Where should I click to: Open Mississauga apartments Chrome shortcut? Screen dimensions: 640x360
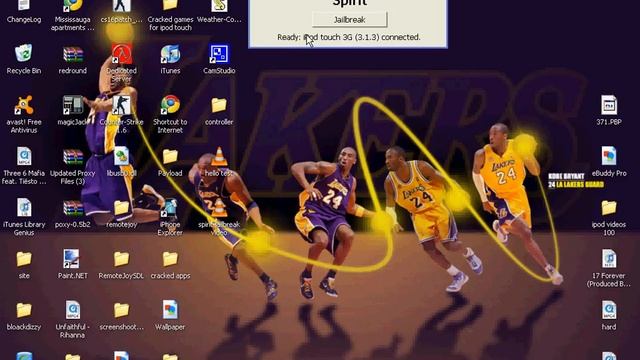click(73, 6)
